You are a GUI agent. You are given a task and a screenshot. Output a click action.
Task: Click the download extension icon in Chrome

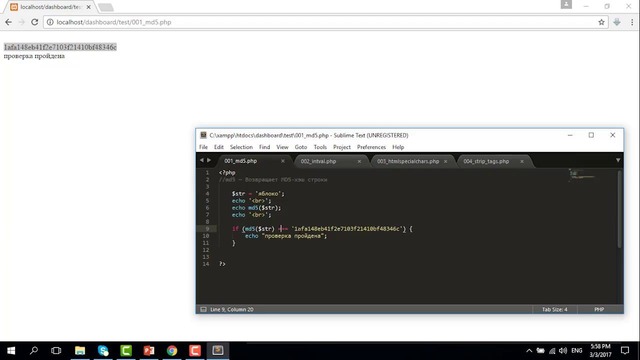pyautogui.click(x=617, y=22)
